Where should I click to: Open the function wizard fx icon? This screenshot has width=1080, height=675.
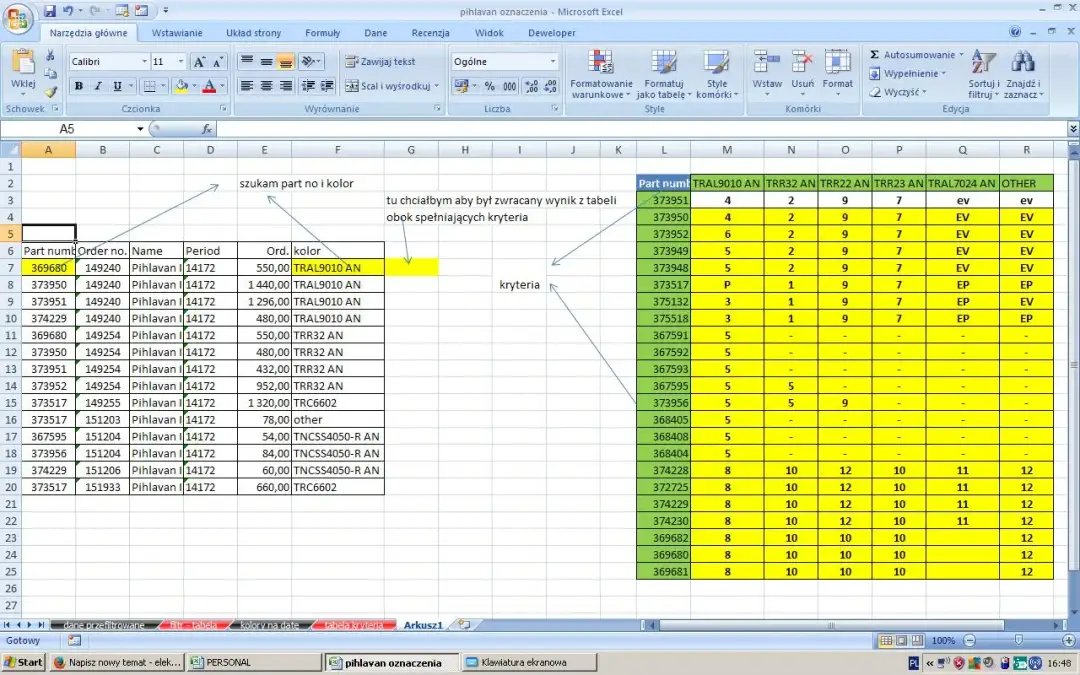pos(206,129)
